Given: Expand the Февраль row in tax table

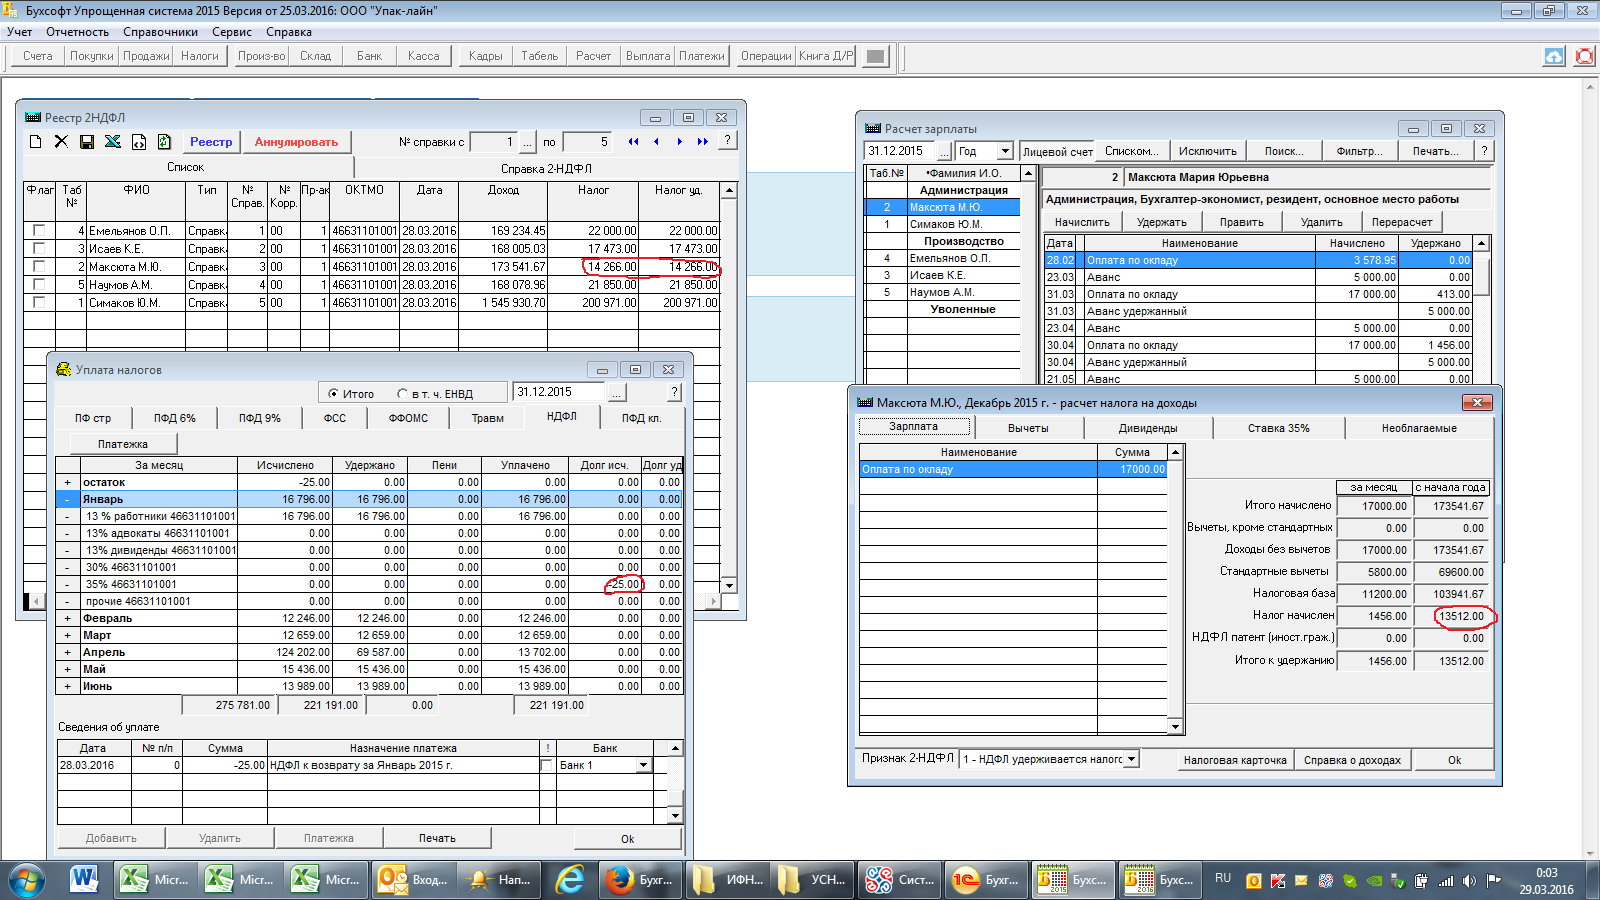Looking at the screenshot, I should tap(67, 619).
